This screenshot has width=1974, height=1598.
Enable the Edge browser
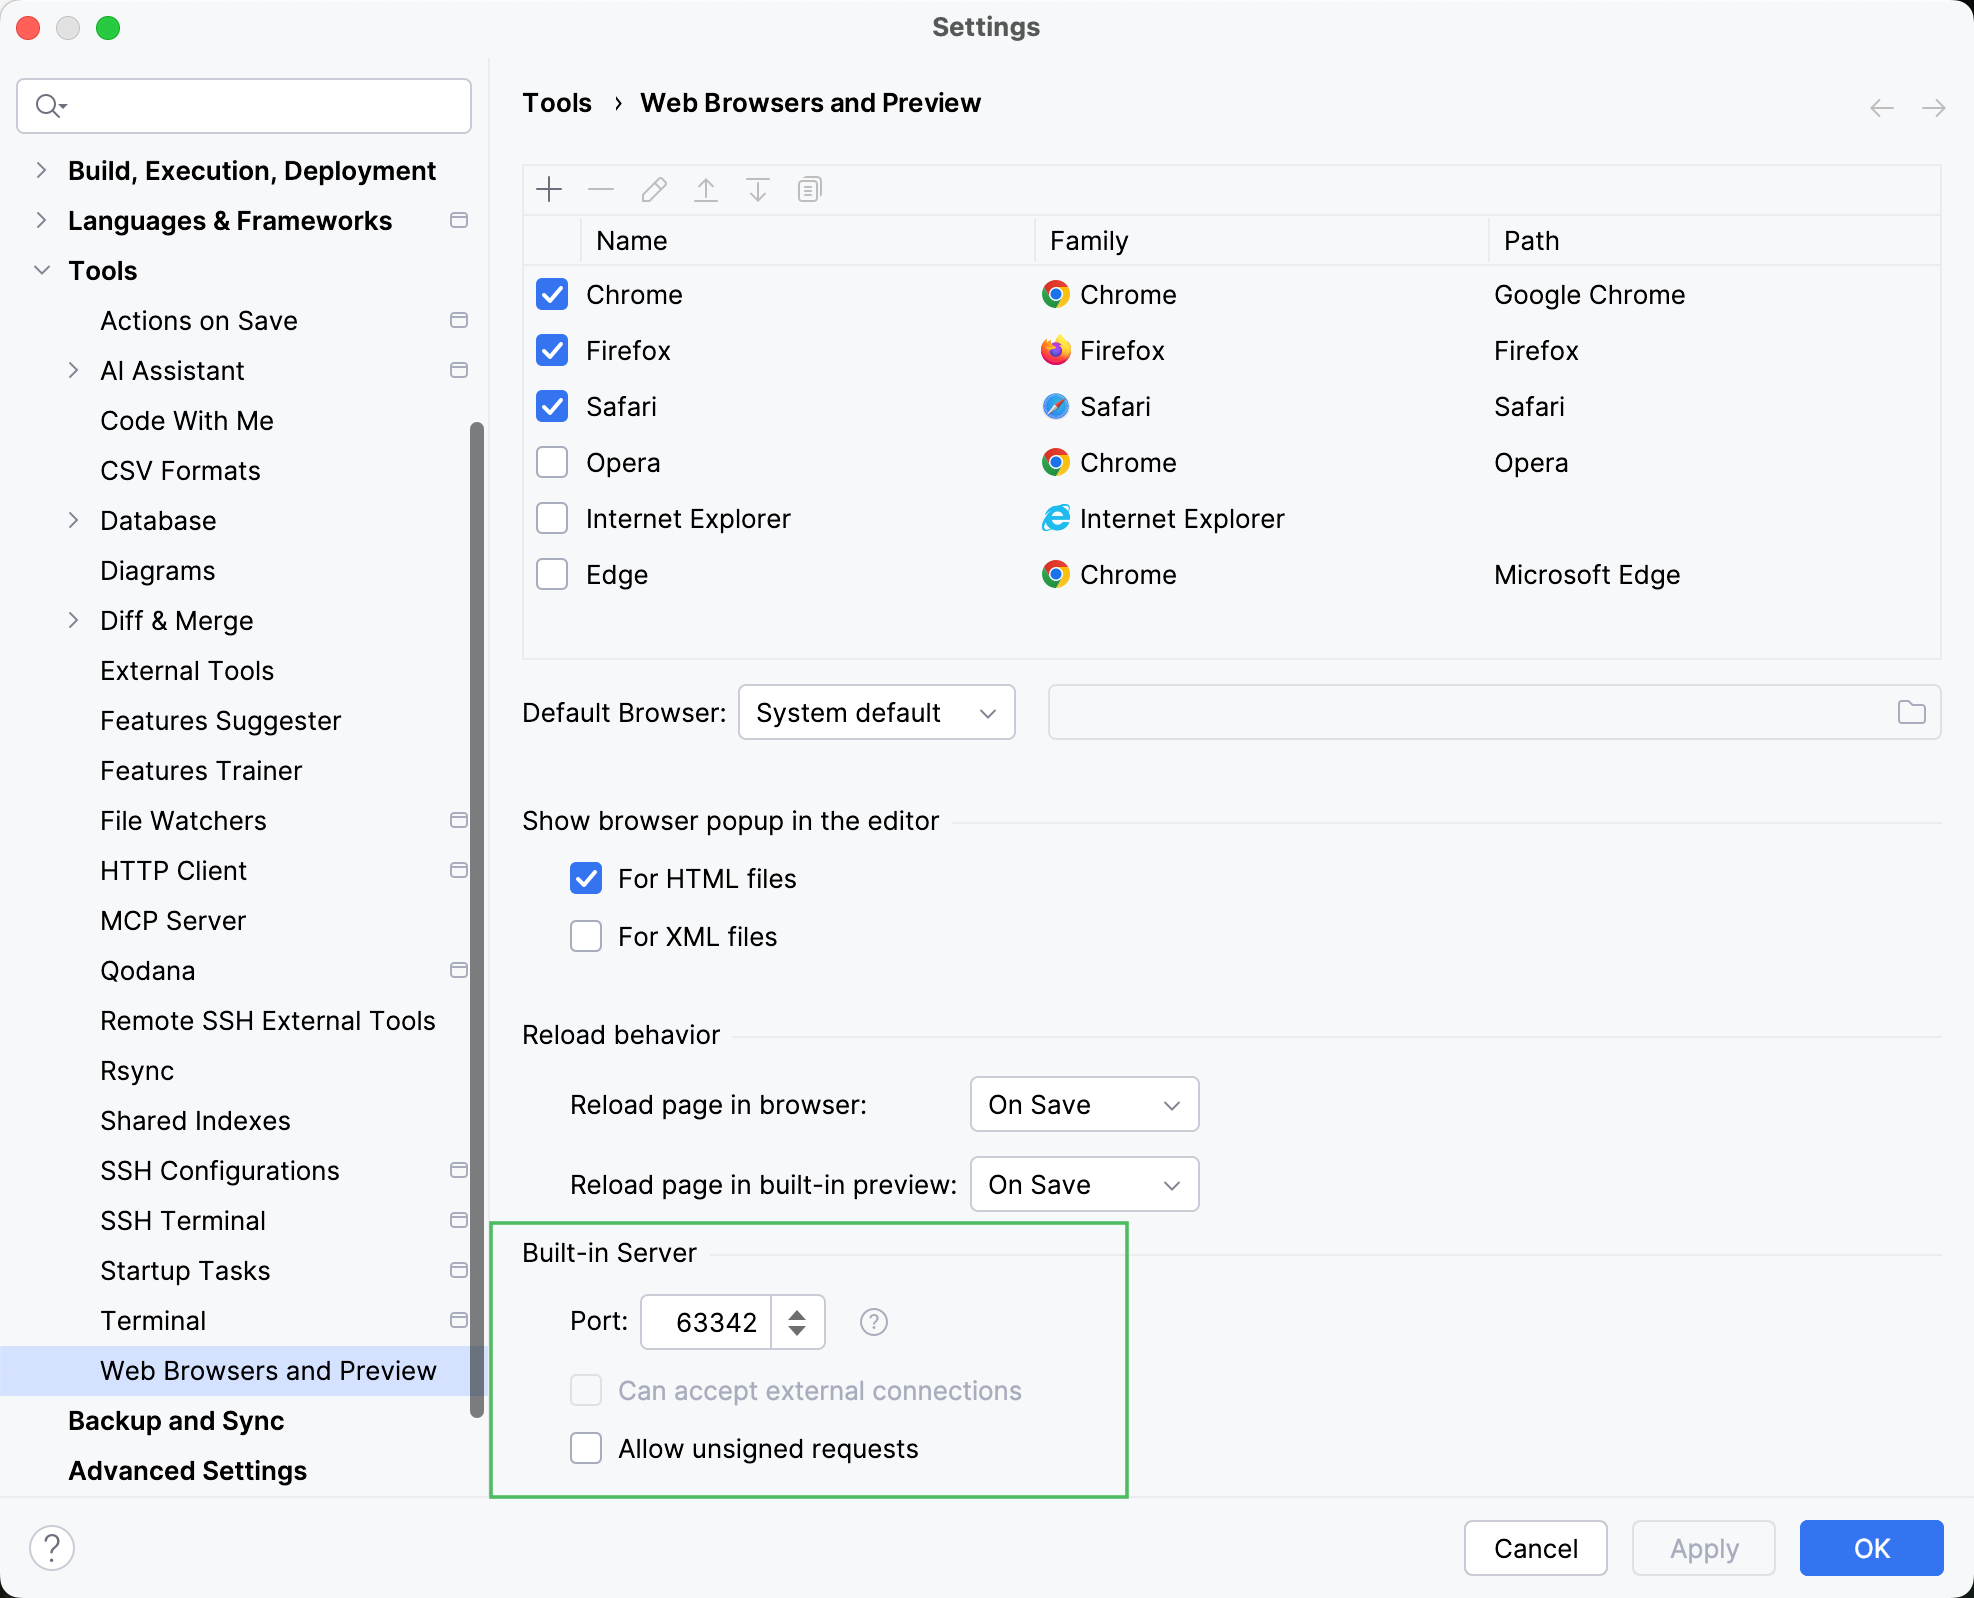(551, 574)
